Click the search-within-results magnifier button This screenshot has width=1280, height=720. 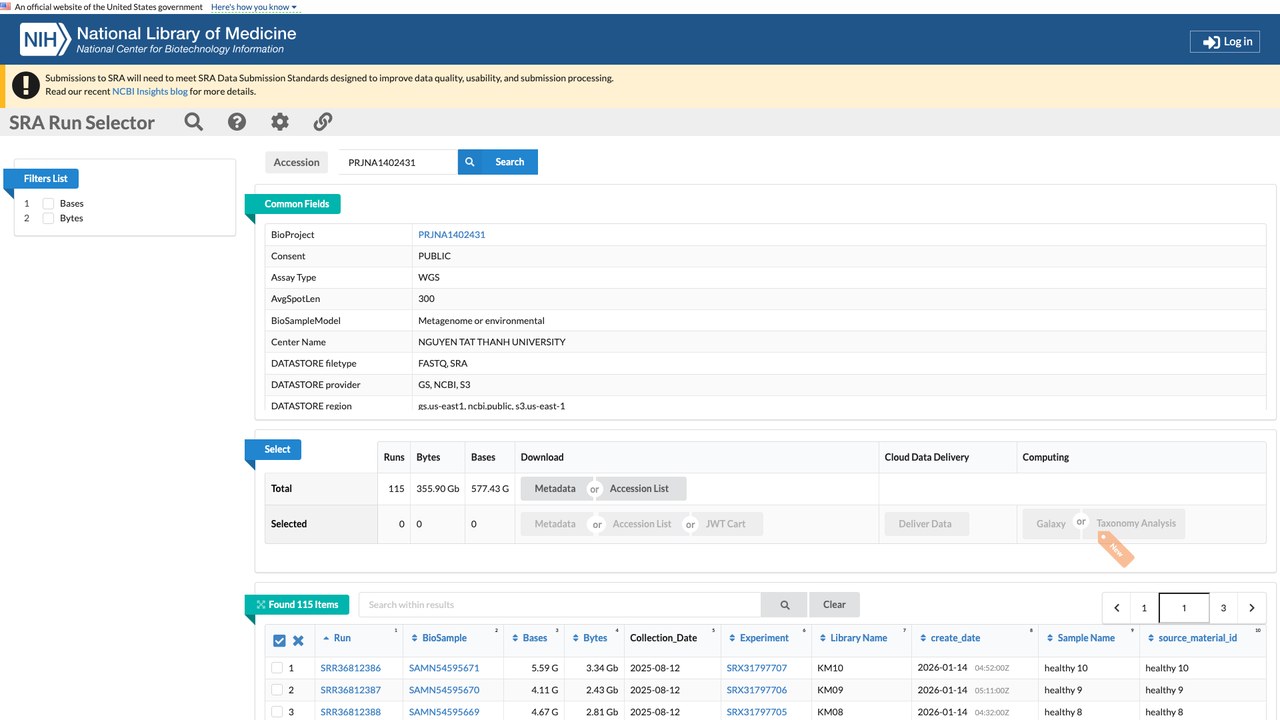784,605
